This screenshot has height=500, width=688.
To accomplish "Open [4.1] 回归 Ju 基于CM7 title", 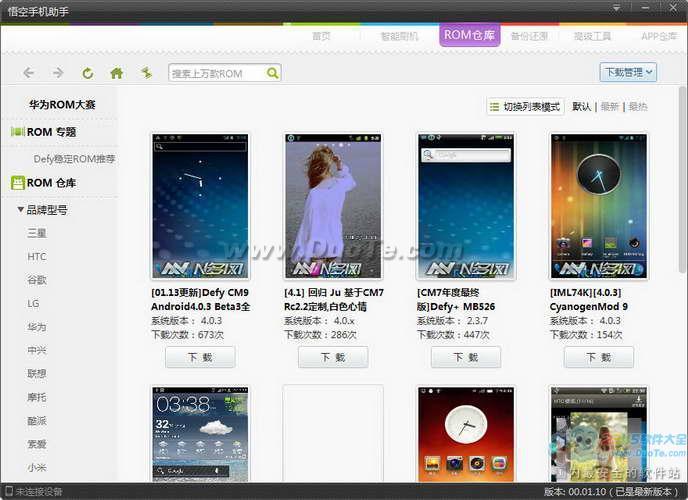I will [x=334, y=300].
